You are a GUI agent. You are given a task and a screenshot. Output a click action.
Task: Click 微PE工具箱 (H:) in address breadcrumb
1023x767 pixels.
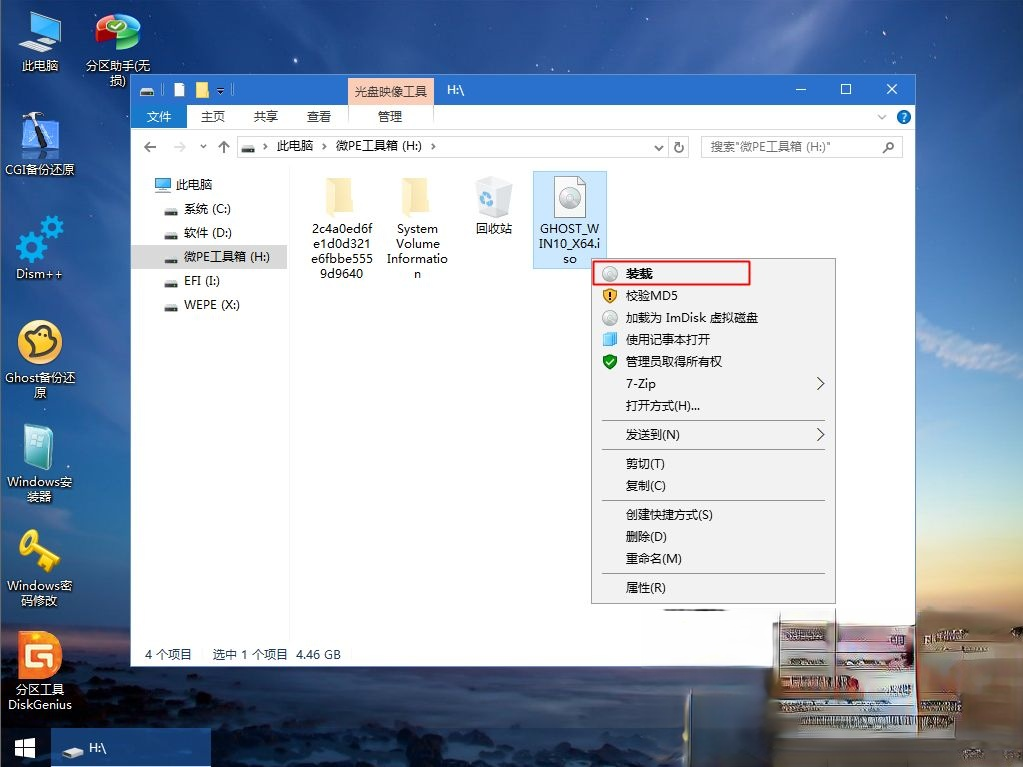tap(378, 146)
